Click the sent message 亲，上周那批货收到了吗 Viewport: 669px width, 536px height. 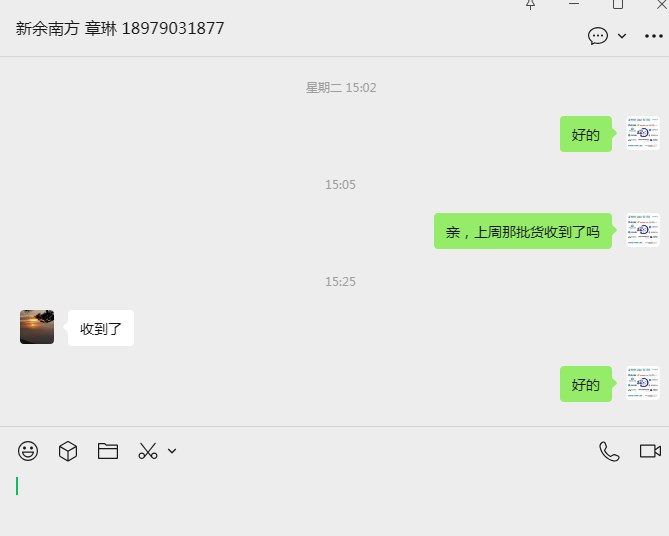[x=523, y=231]
